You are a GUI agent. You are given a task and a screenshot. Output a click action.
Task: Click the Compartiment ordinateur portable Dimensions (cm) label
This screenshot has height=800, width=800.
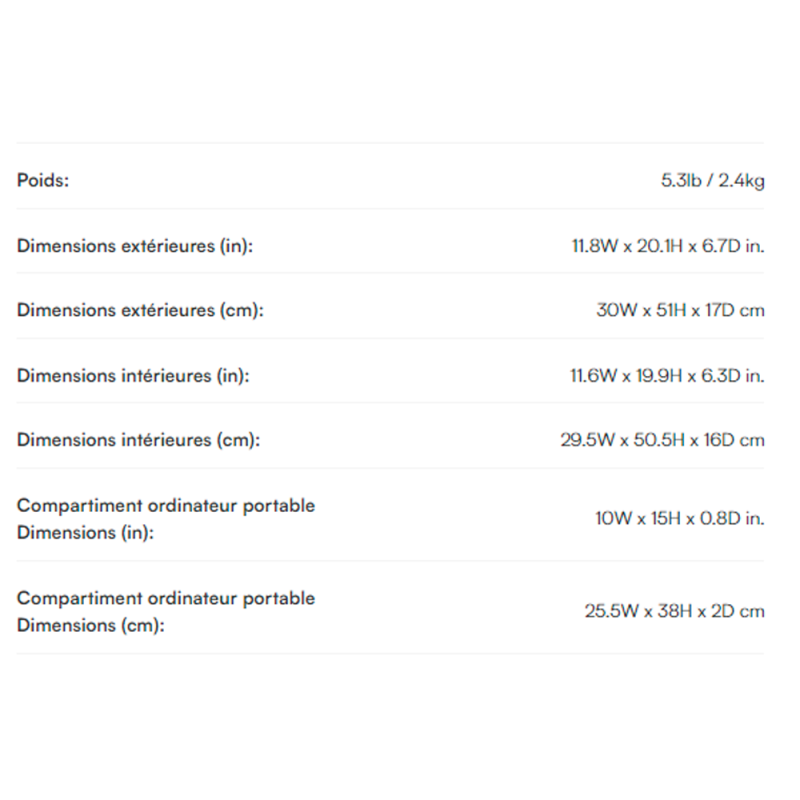point(166,611)
